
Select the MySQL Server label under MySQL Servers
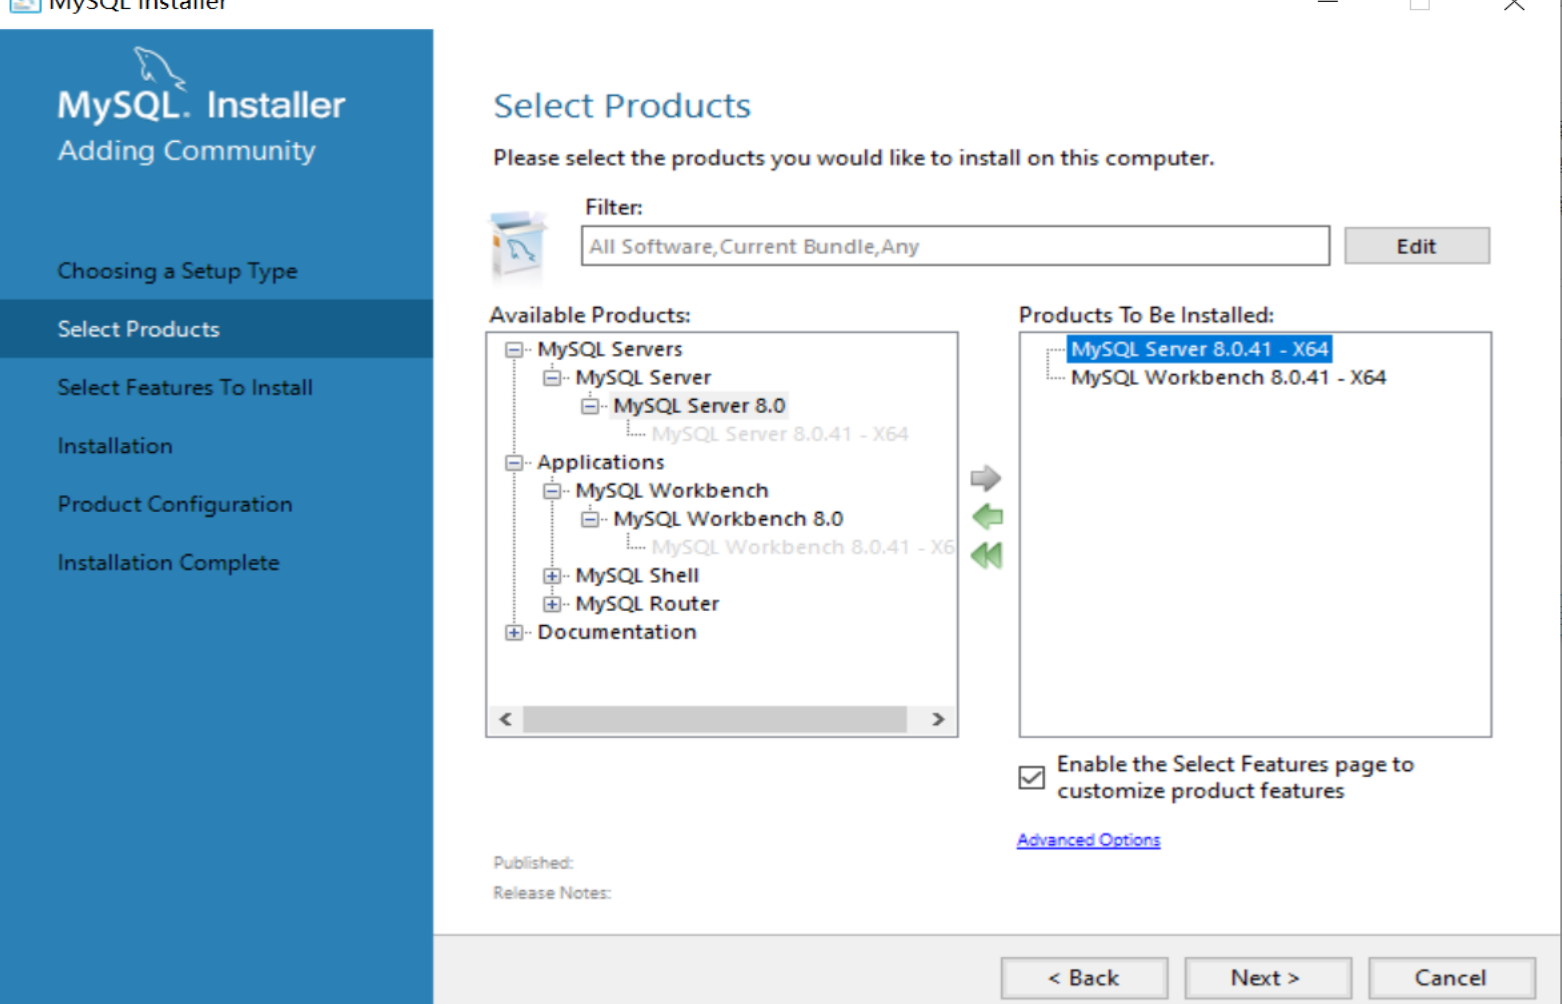643,377
